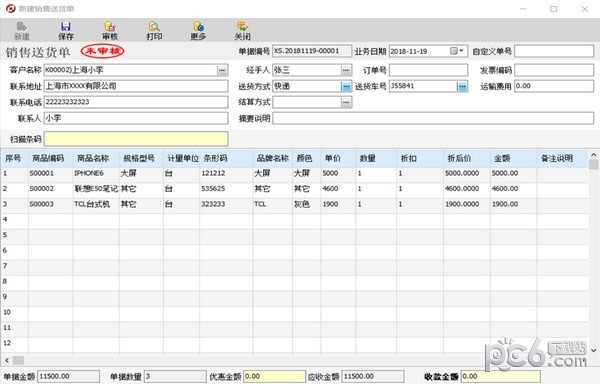Screen dimensions: 600x384
Task: Open the 更多 more toolbar icon
Action: [198, 31]
